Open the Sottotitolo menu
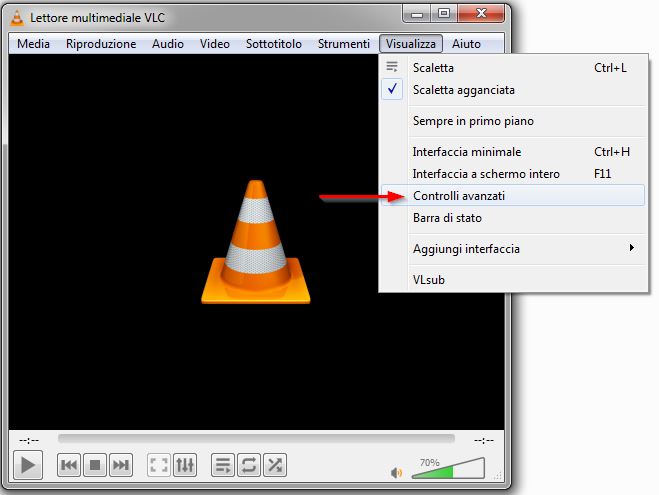Image resolution: width=659 pixels, height=495 pixels. pos(274,44)
